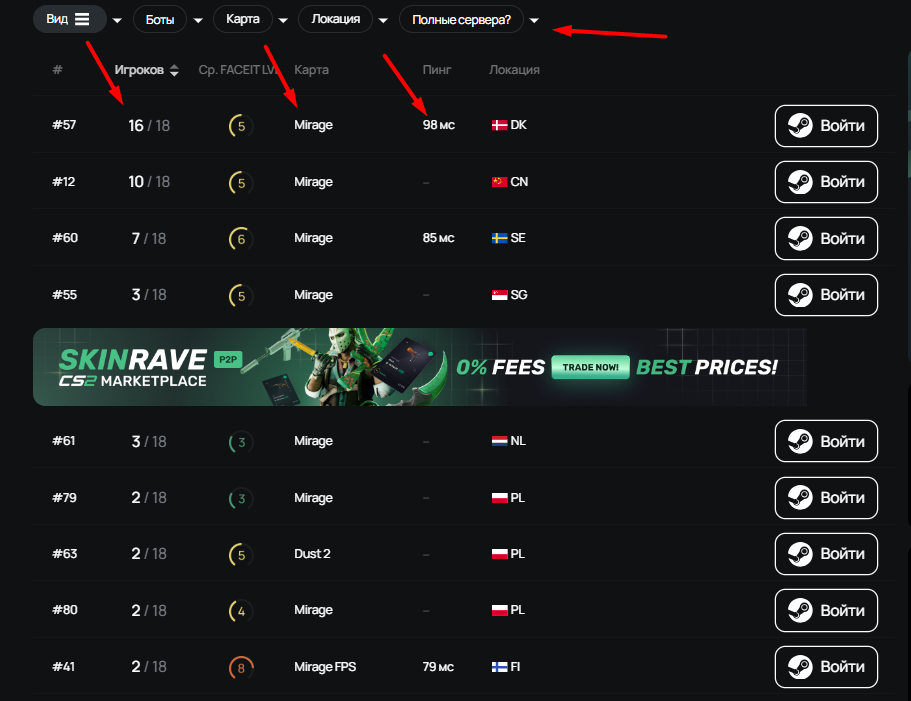The image size is (911, 701).
Task: Click the Denmark flag icon for server #57
Action: [499, 125]
